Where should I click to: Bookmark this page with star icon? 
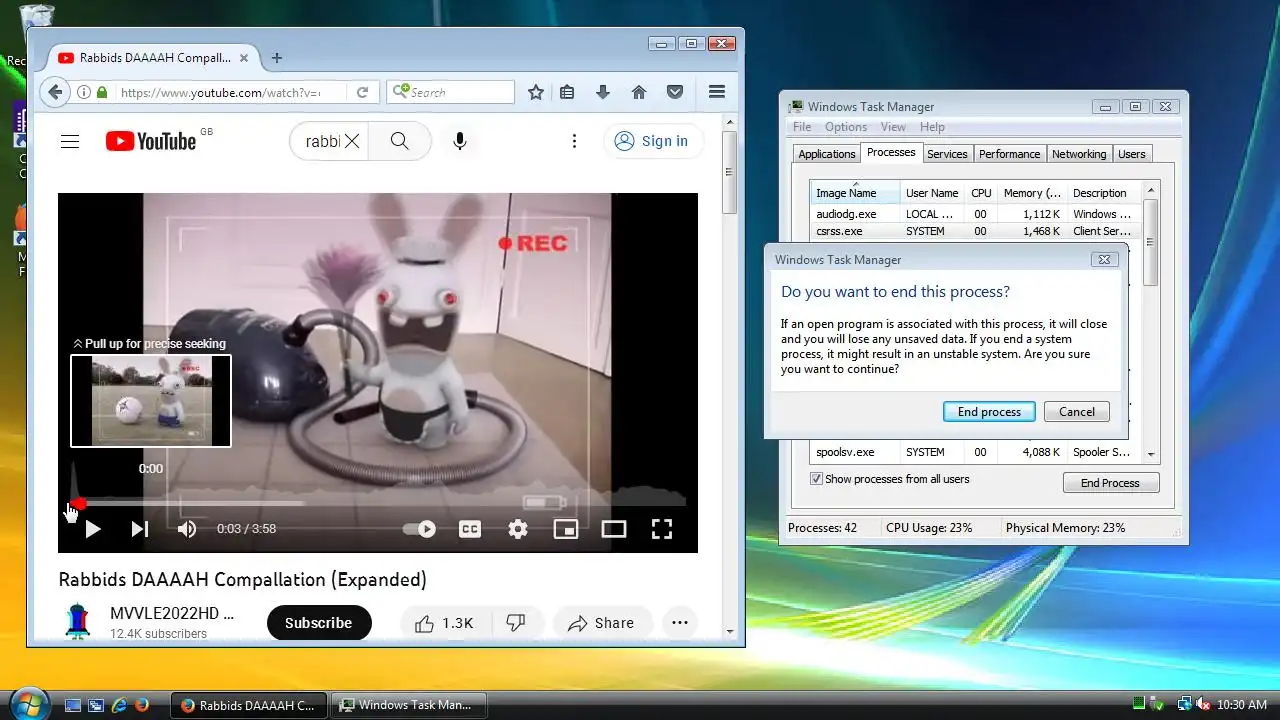pyautogui.click(x=536, y=92)
